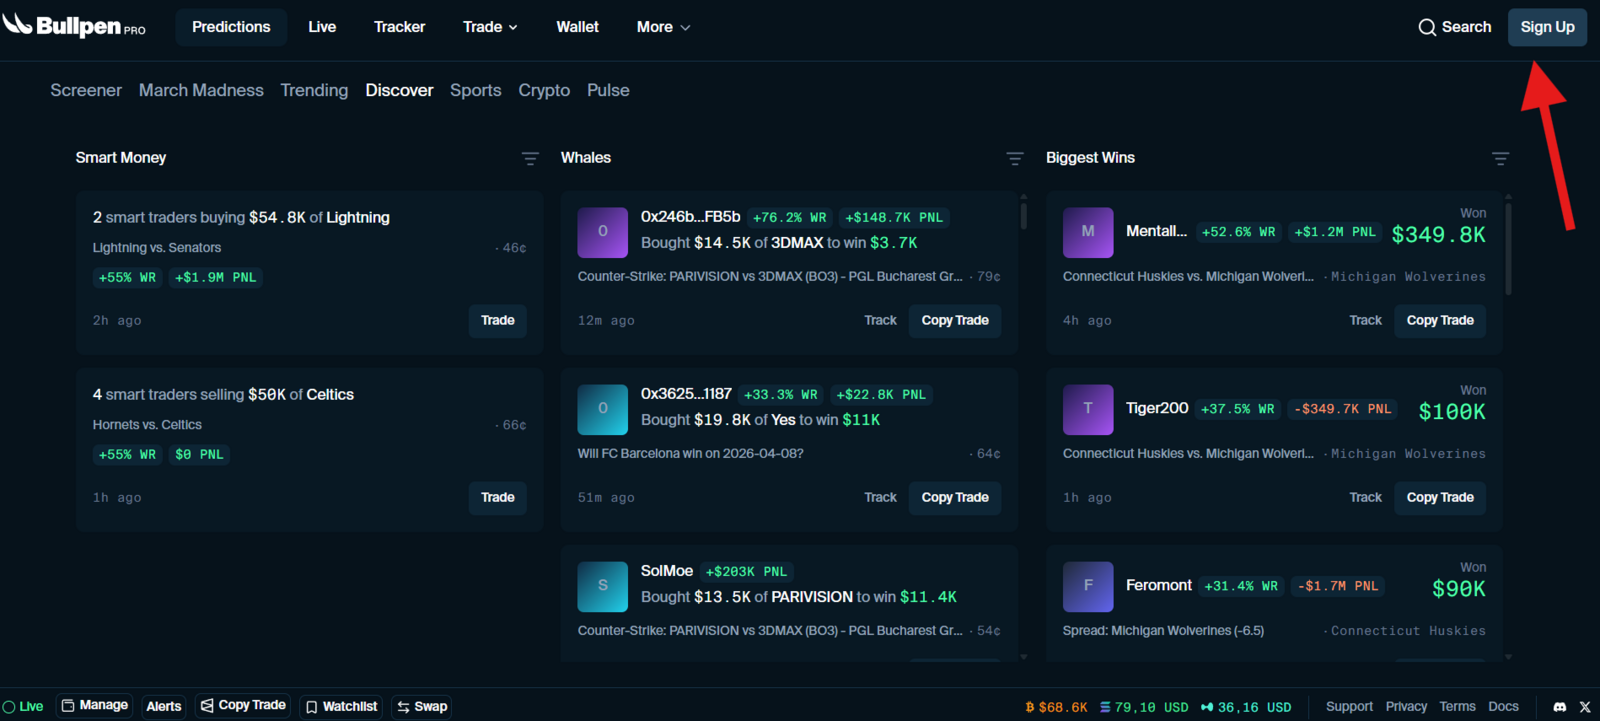The width and height of the screenshot is (1600, 721).
Task: Click the Tiger200 trader avatar
Action: pos(1088,409)
